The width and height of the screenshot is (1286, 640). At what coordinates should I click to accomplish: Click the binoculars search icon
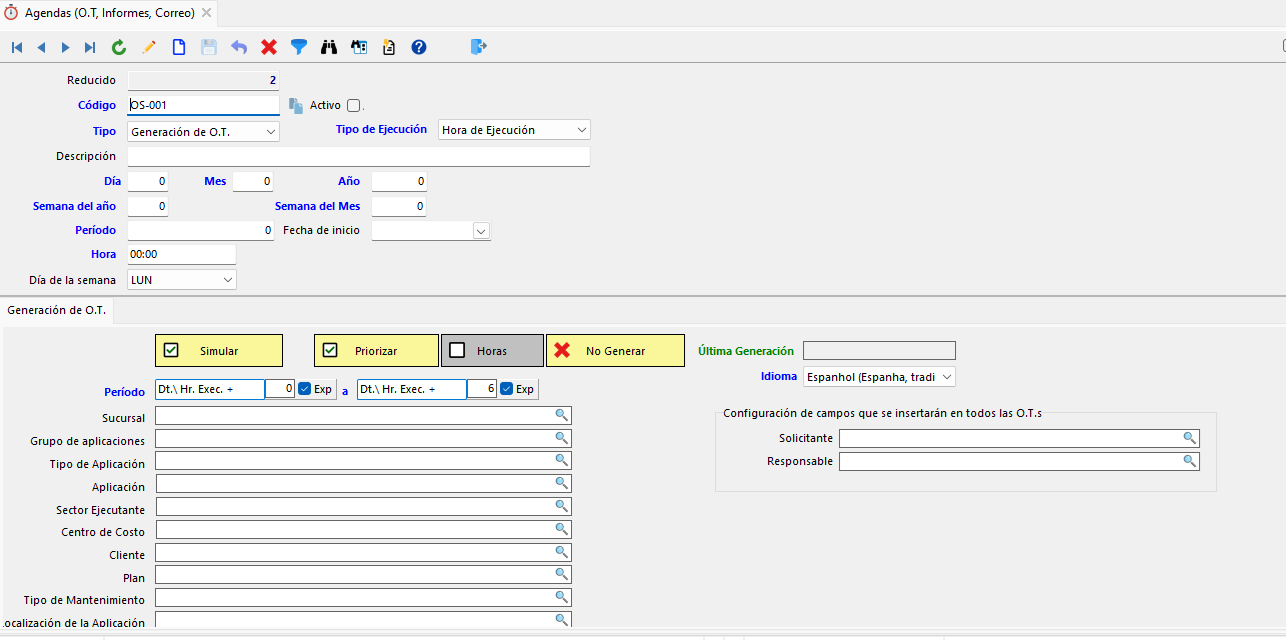pos(329,47)
